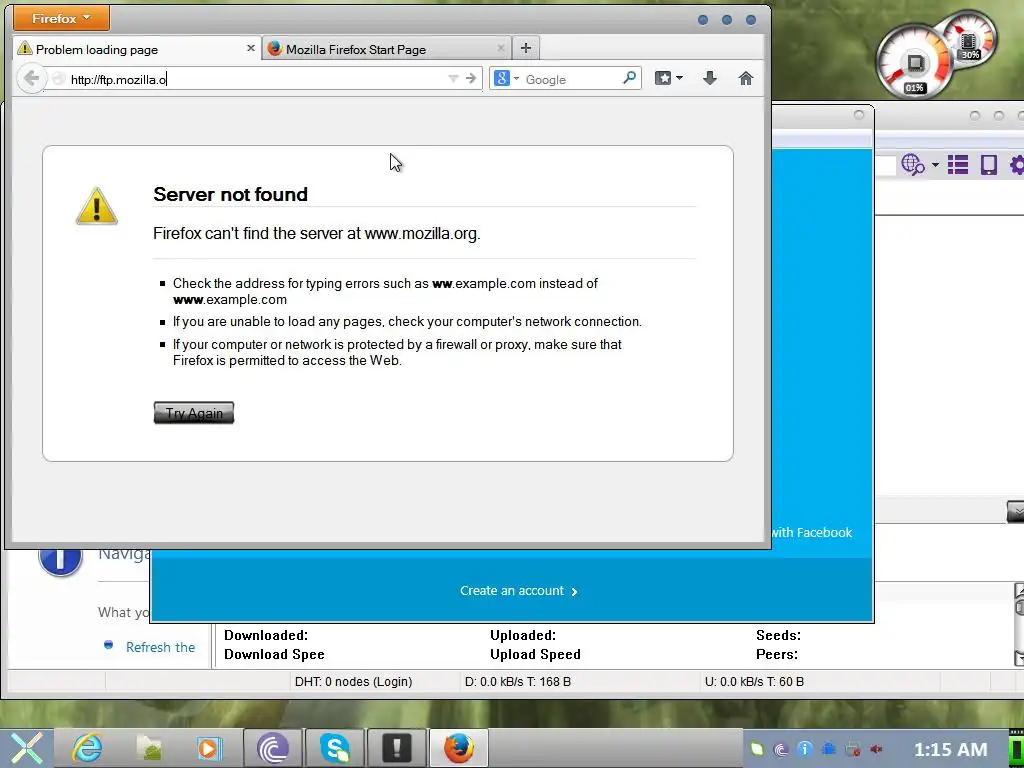Open the URL history dropdown arrow
The image size is (1024, 768).
point(453,78)
